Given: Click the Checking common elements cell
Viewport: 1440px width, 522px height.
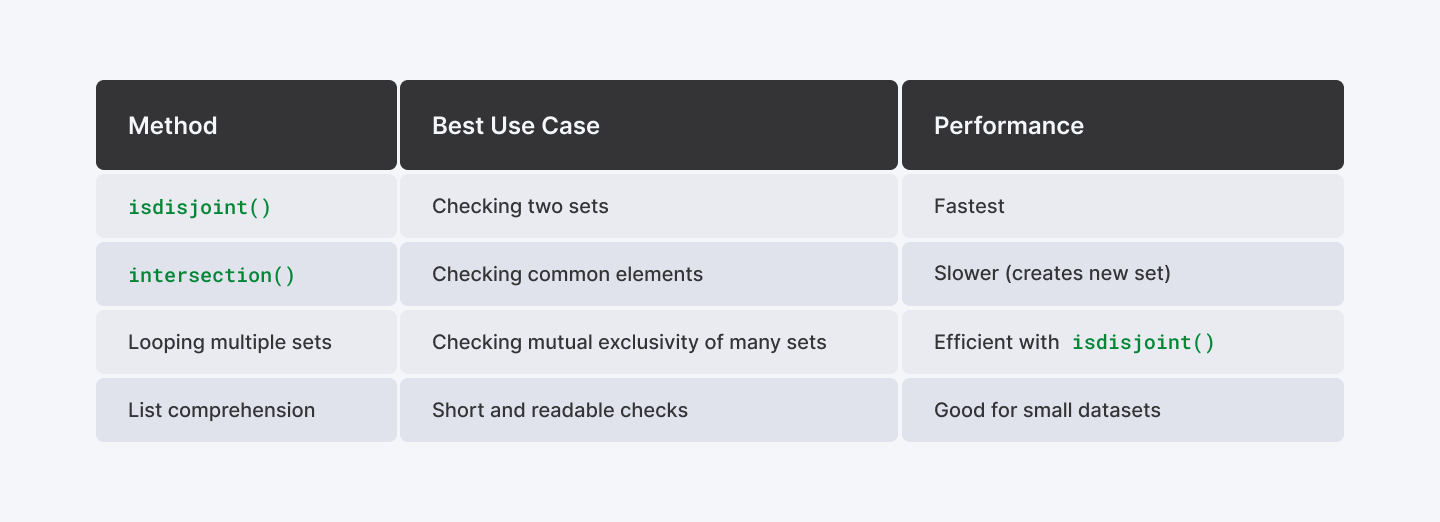Looking at the screenshot, I should coord(649,274).
